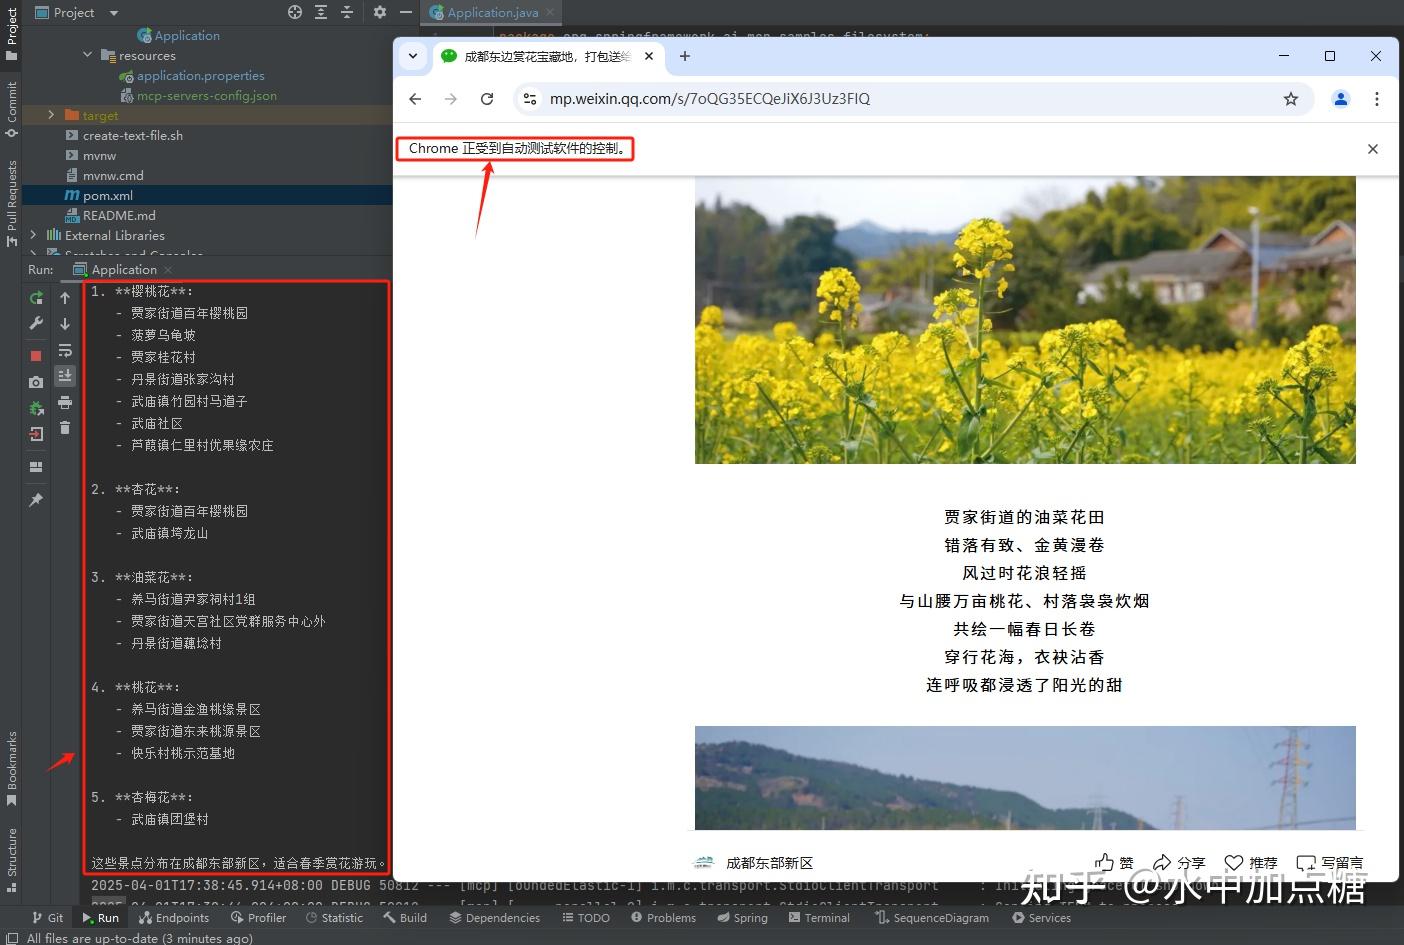Open 写留言 to leave a comment
Screen dimensions: 1404x945
click(1331, 862)
